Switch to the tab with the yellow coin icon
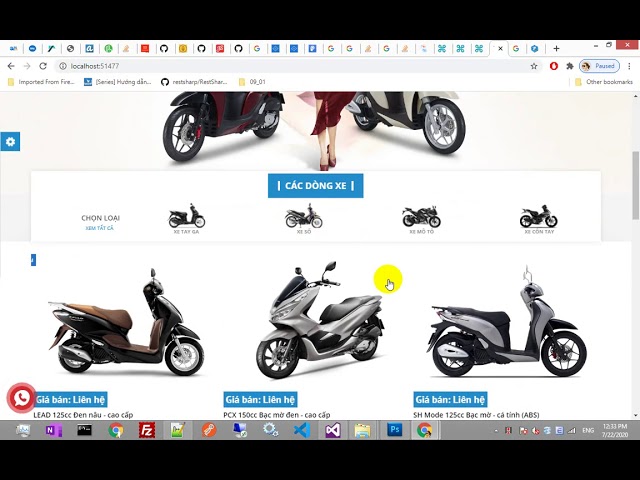 (183, 49)
